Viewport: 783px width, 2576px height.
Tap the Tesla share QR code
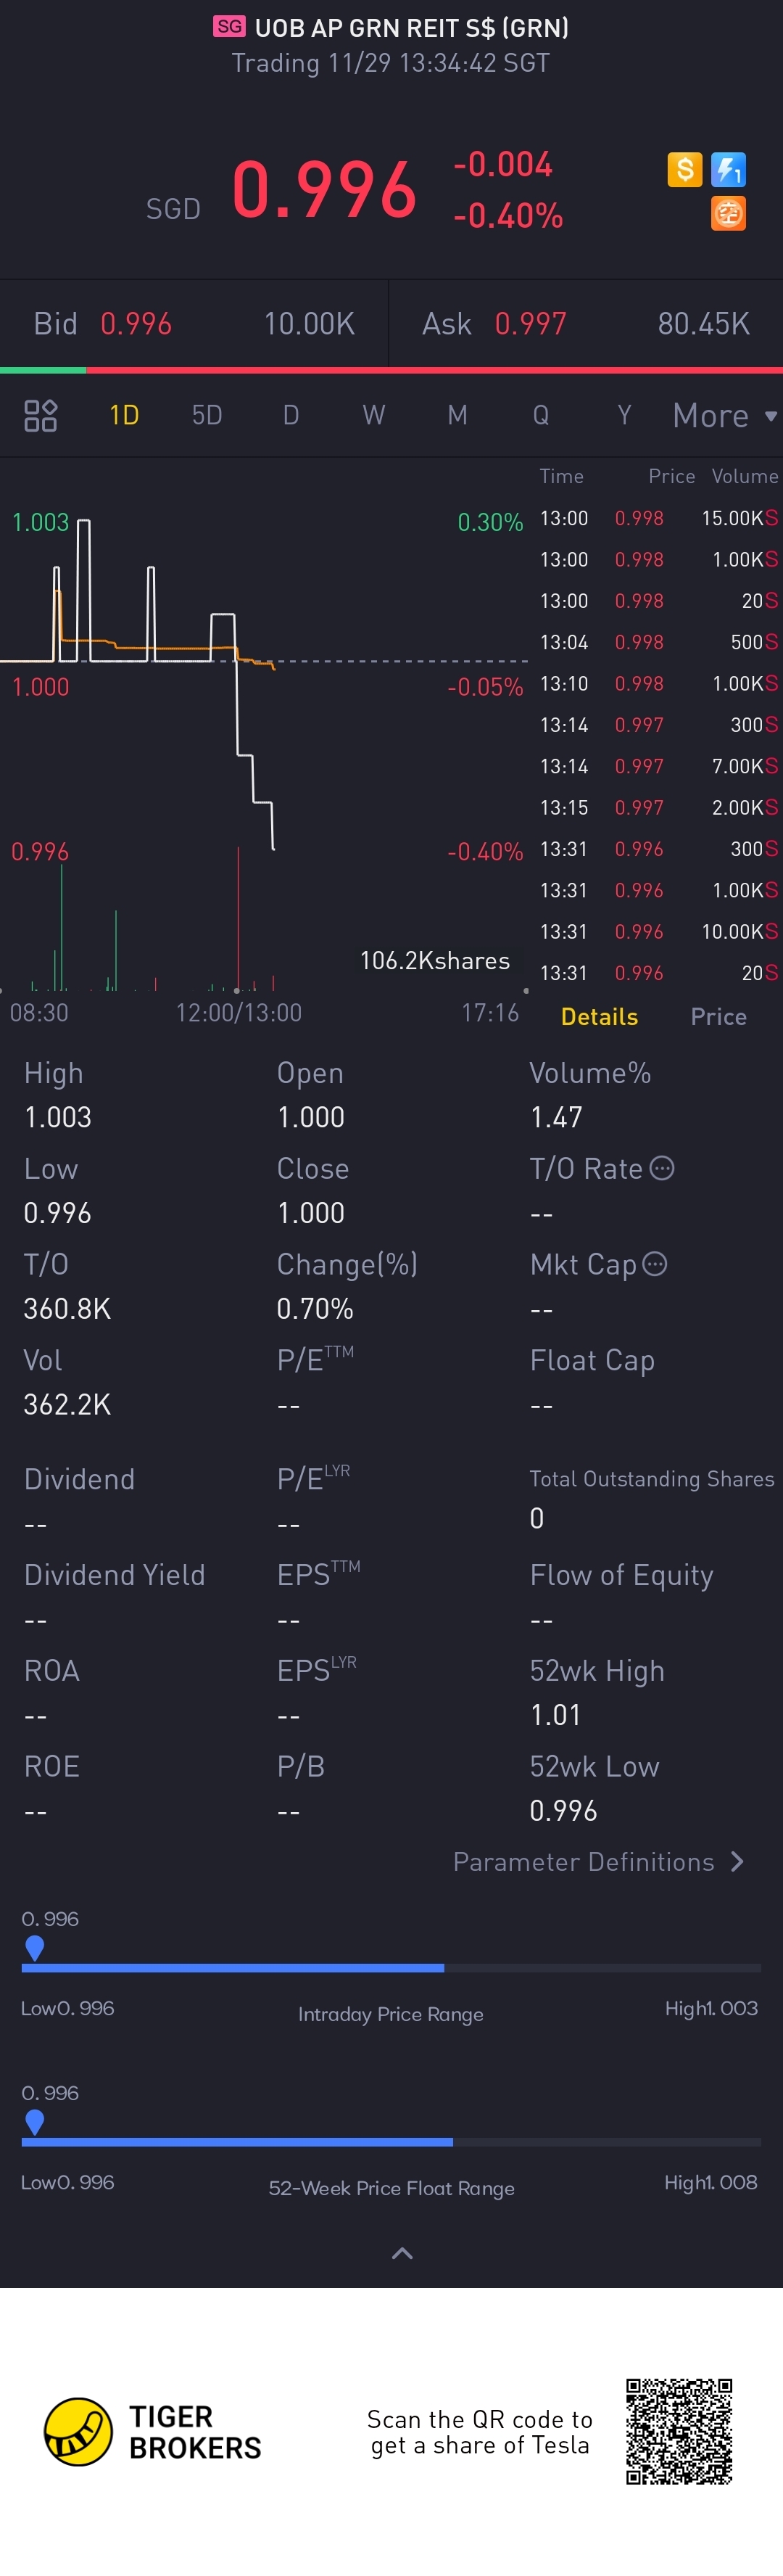click(x=679, y=2432)
